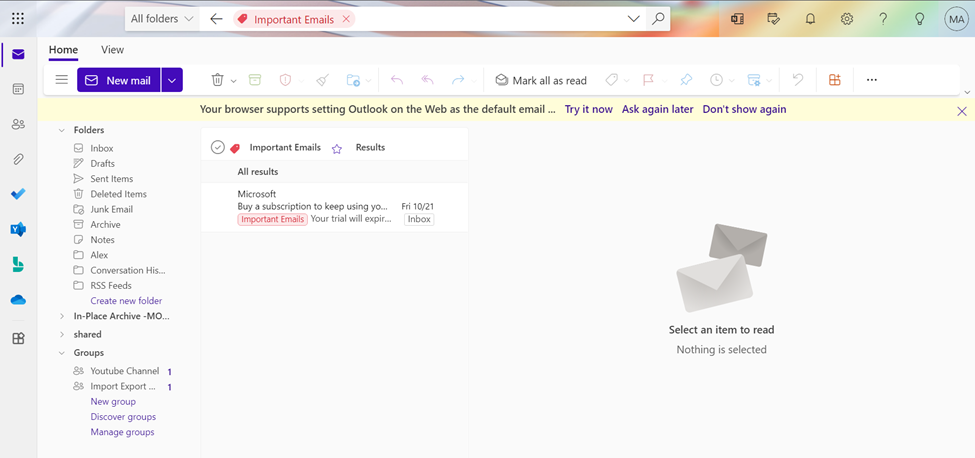Click the Archive toolbar icon
This screenshot has width=975, height=458.
254,80
